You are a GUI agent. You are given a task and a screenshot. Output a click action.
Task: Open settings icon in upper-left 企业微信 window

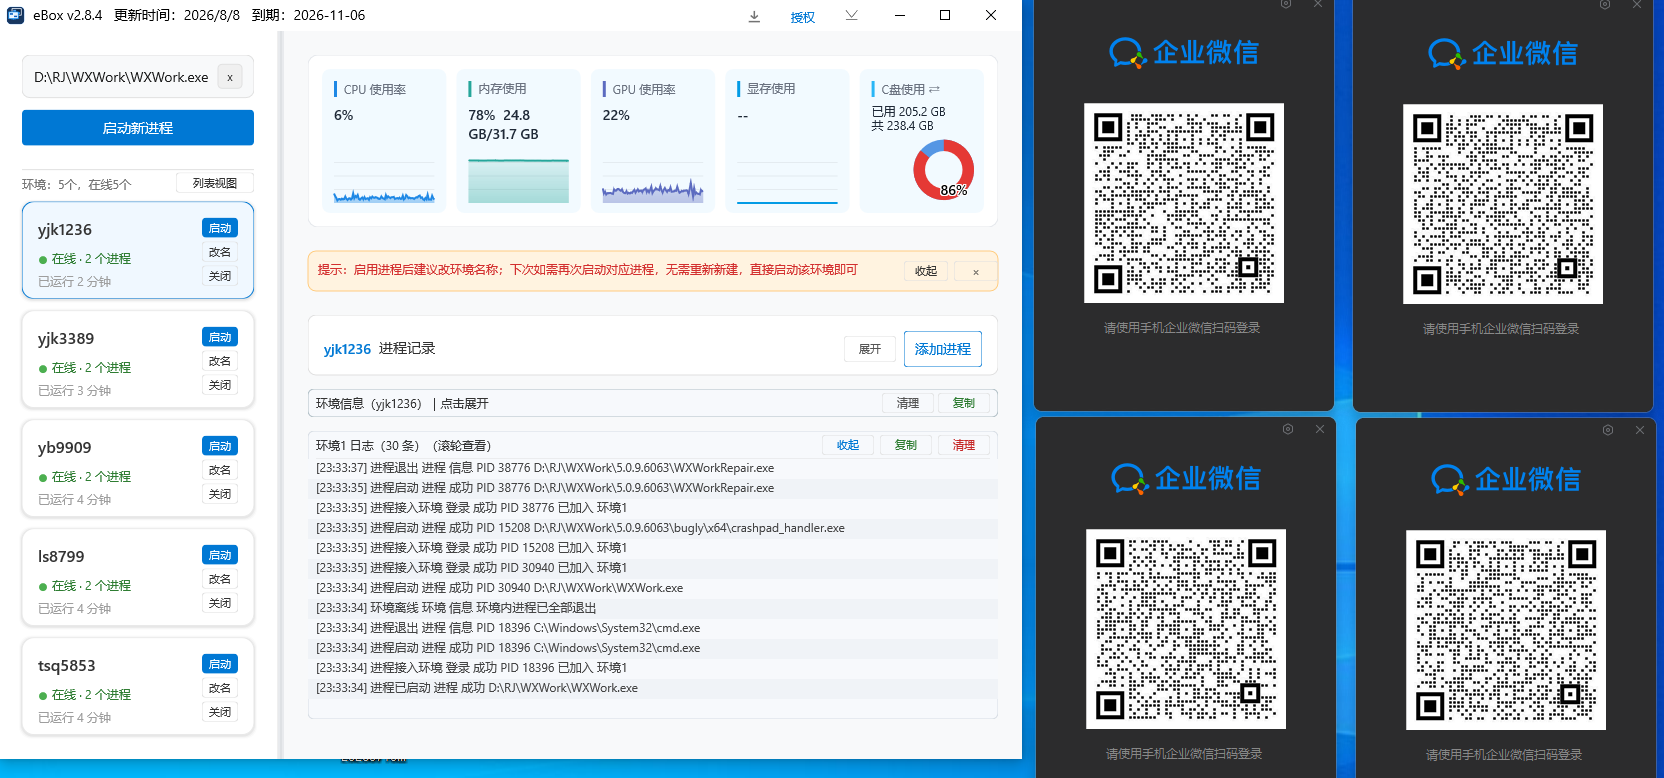point(1286,4)
